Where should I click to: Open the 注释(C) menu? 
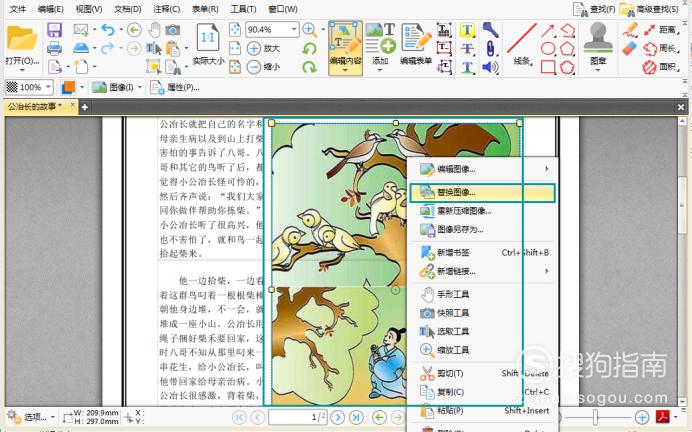(x=166, y=9)
